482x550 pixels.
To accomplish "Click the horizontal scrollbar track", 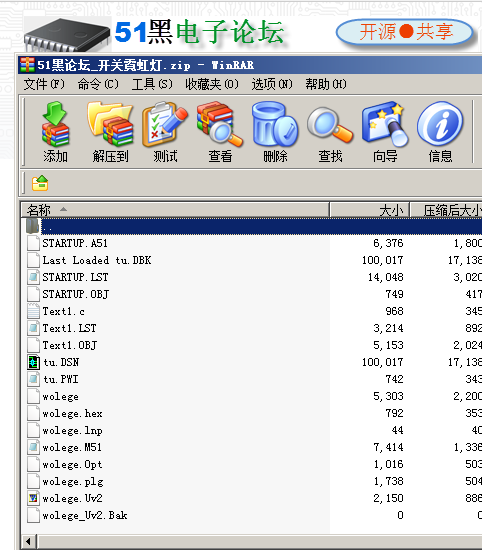I will click(x=260, y=542).
